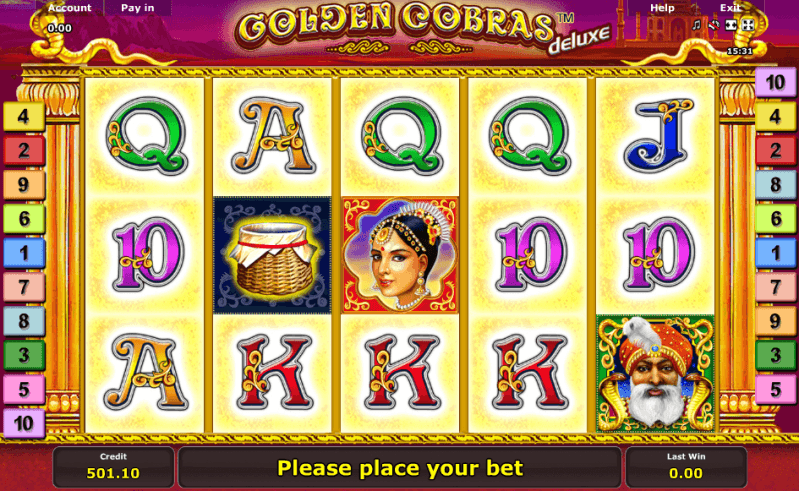Screen dimensions: 799x491
Task: Click the blue J card symbol
Action: coord(657,135)
